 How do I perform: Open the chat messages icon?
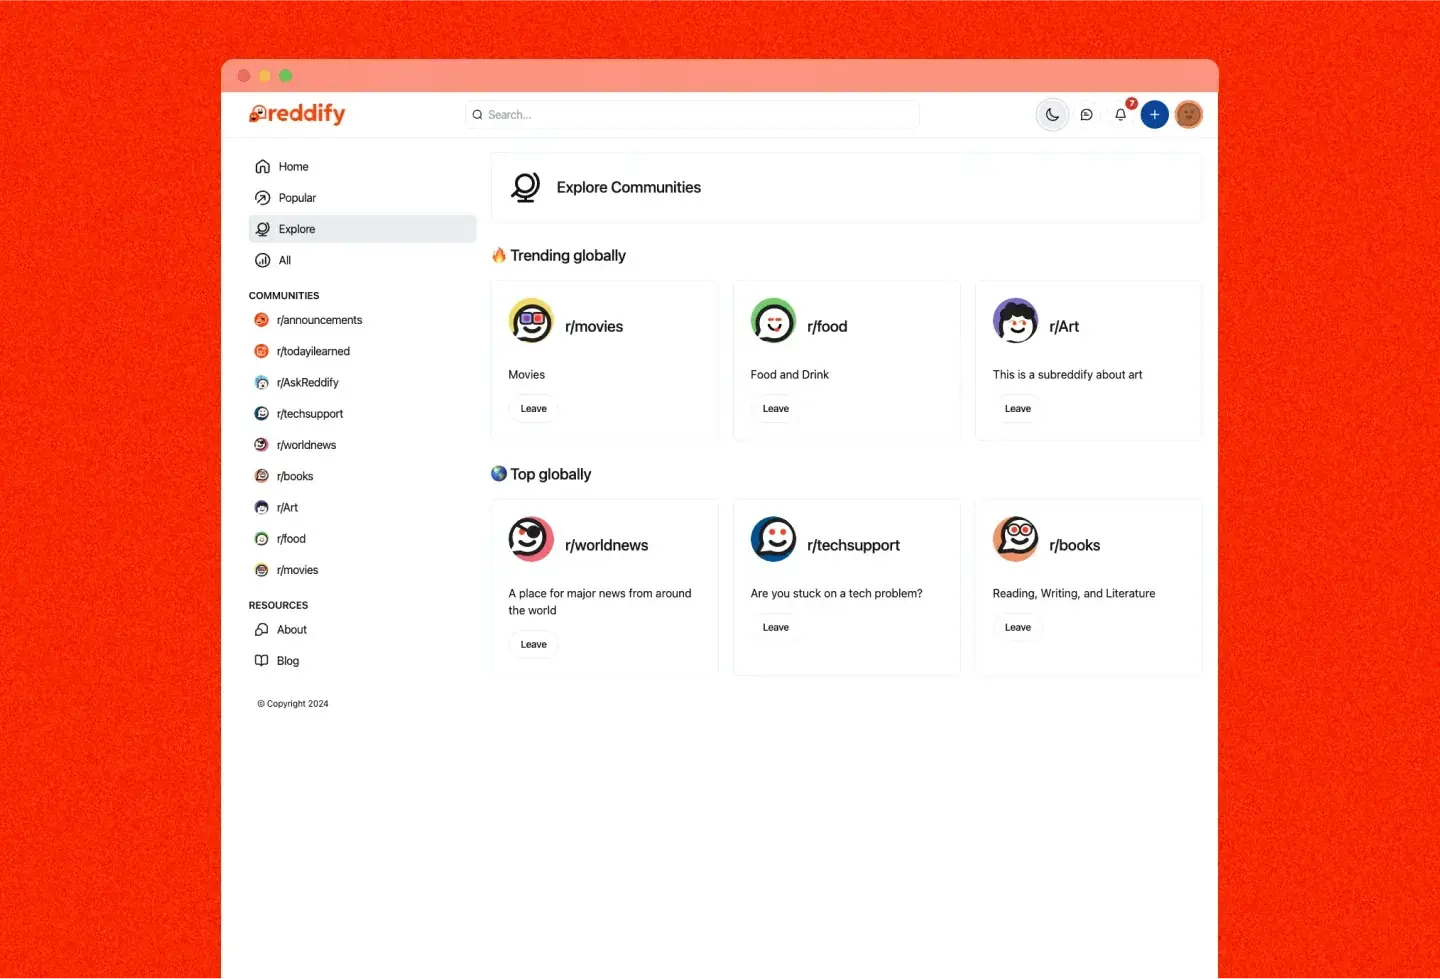coord(1086,115)
